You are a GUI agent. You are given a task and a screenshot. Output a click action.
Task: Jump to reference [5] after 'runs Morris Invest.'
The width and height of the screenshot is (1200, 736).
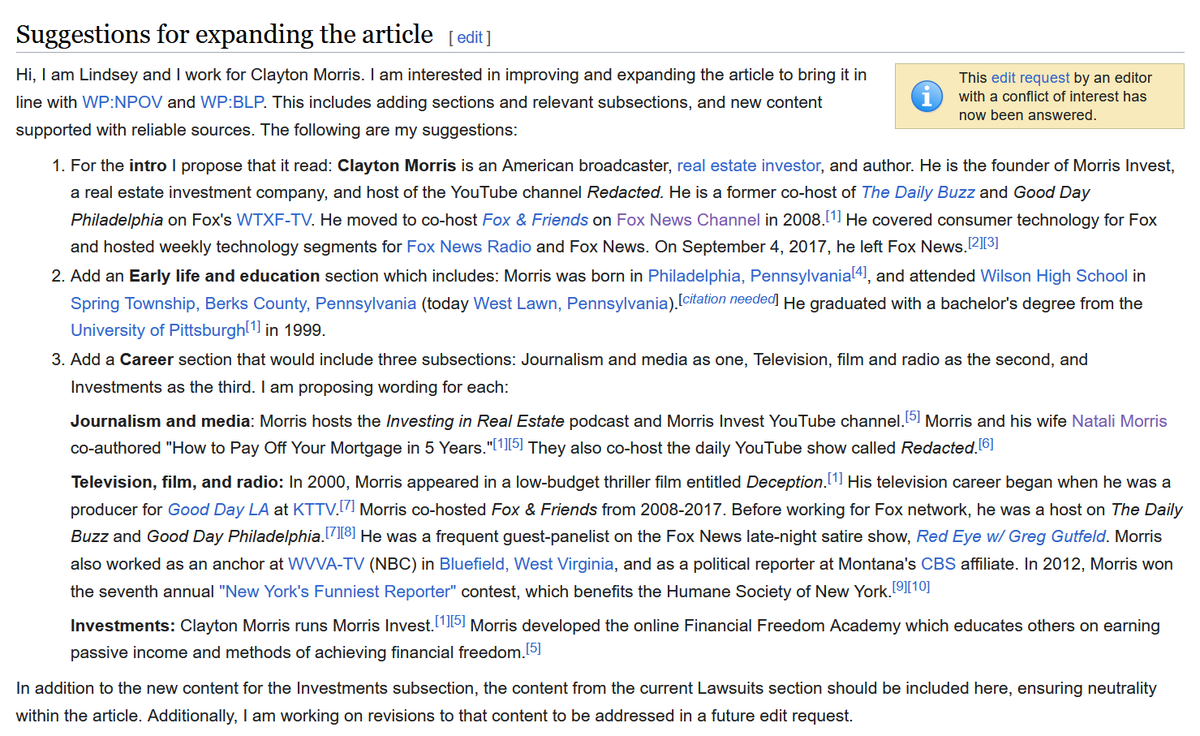point(459,621)
